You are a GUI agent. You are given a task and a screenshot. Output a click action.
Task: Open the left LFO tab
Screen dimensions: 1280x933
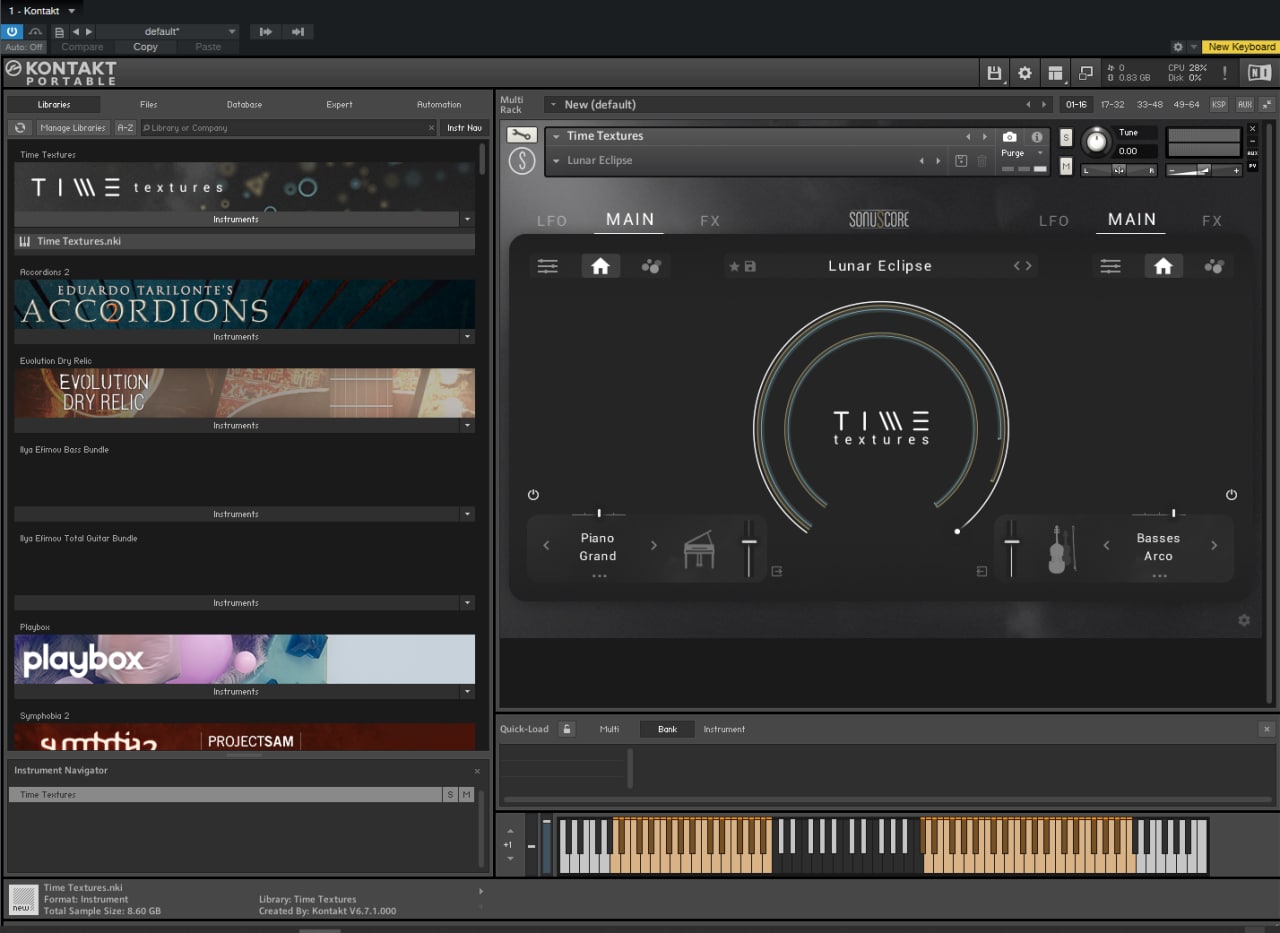tap(552, 221)
